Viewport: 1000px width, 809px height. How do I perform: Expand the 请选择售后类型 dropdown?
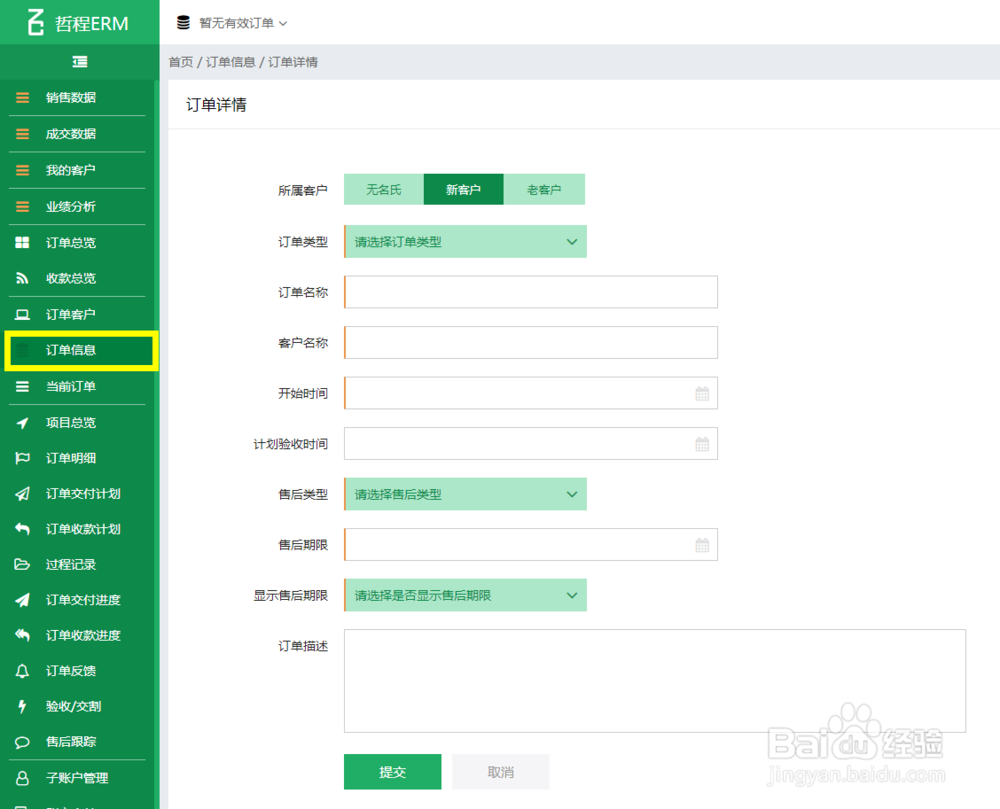pyautogui.click(x=465, y=494)
